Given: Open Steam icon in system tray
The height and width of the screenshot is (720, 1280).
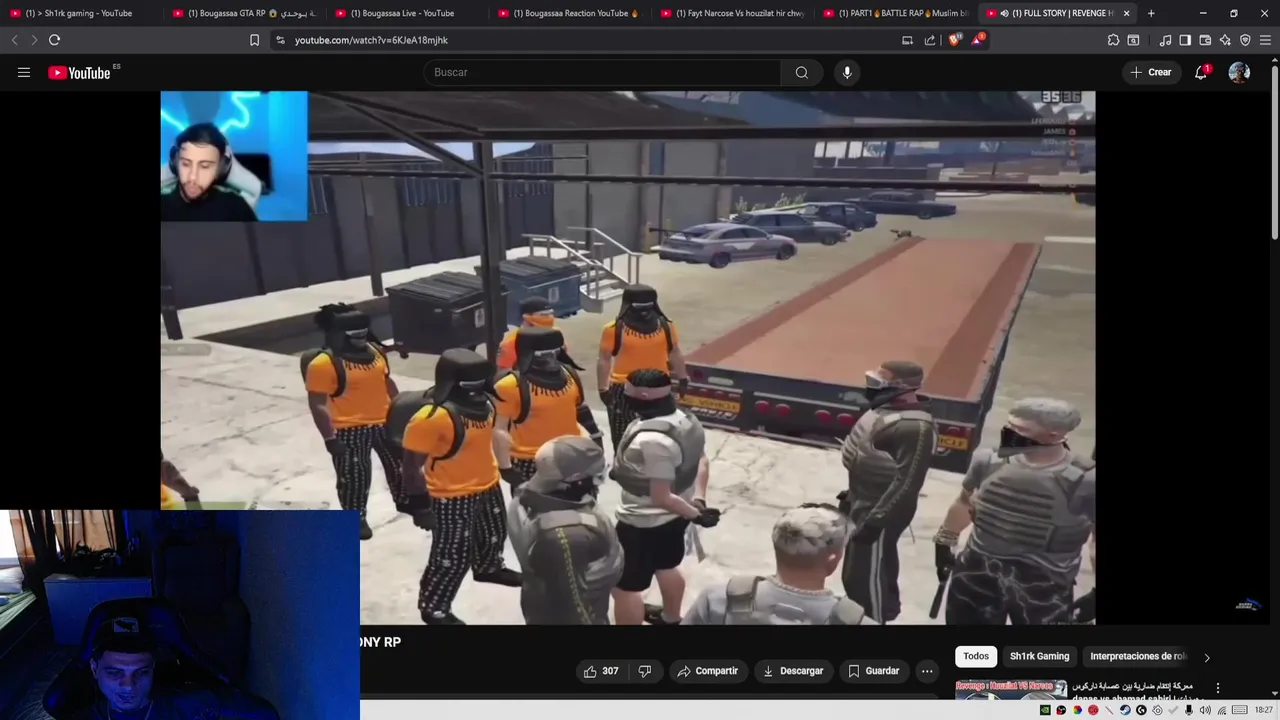Looking at the screenshot, I should coord(1125,710).
